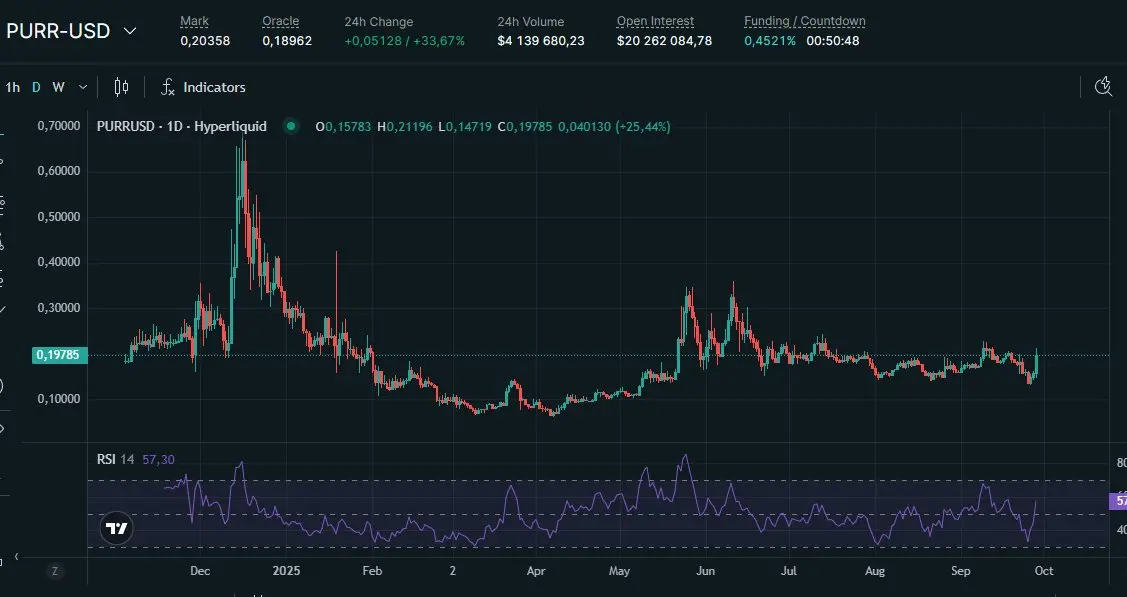The image size is (1127, 597).
Task: Collapse the left toolbar with arrow
Action: point(16,557)
